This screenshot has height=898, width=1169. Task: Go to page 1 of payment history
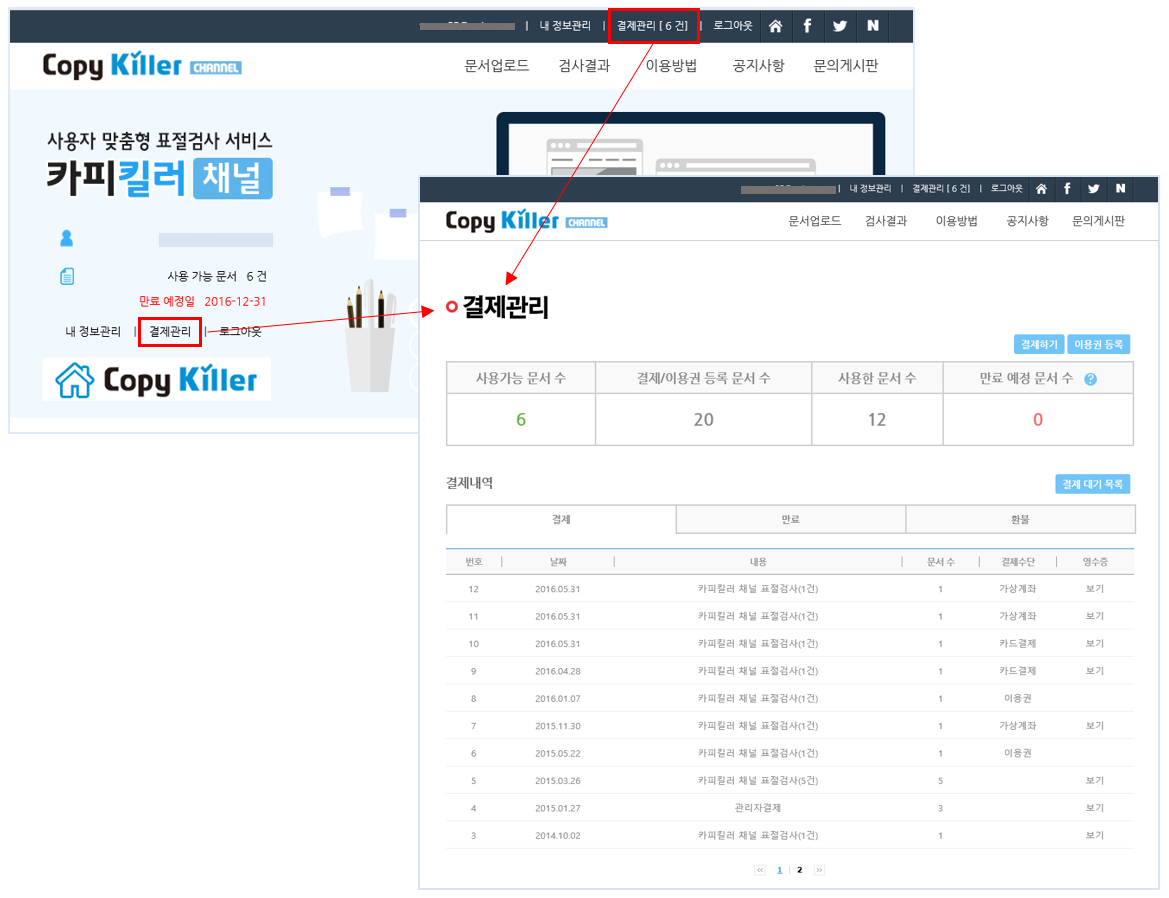tap(780, 870)
